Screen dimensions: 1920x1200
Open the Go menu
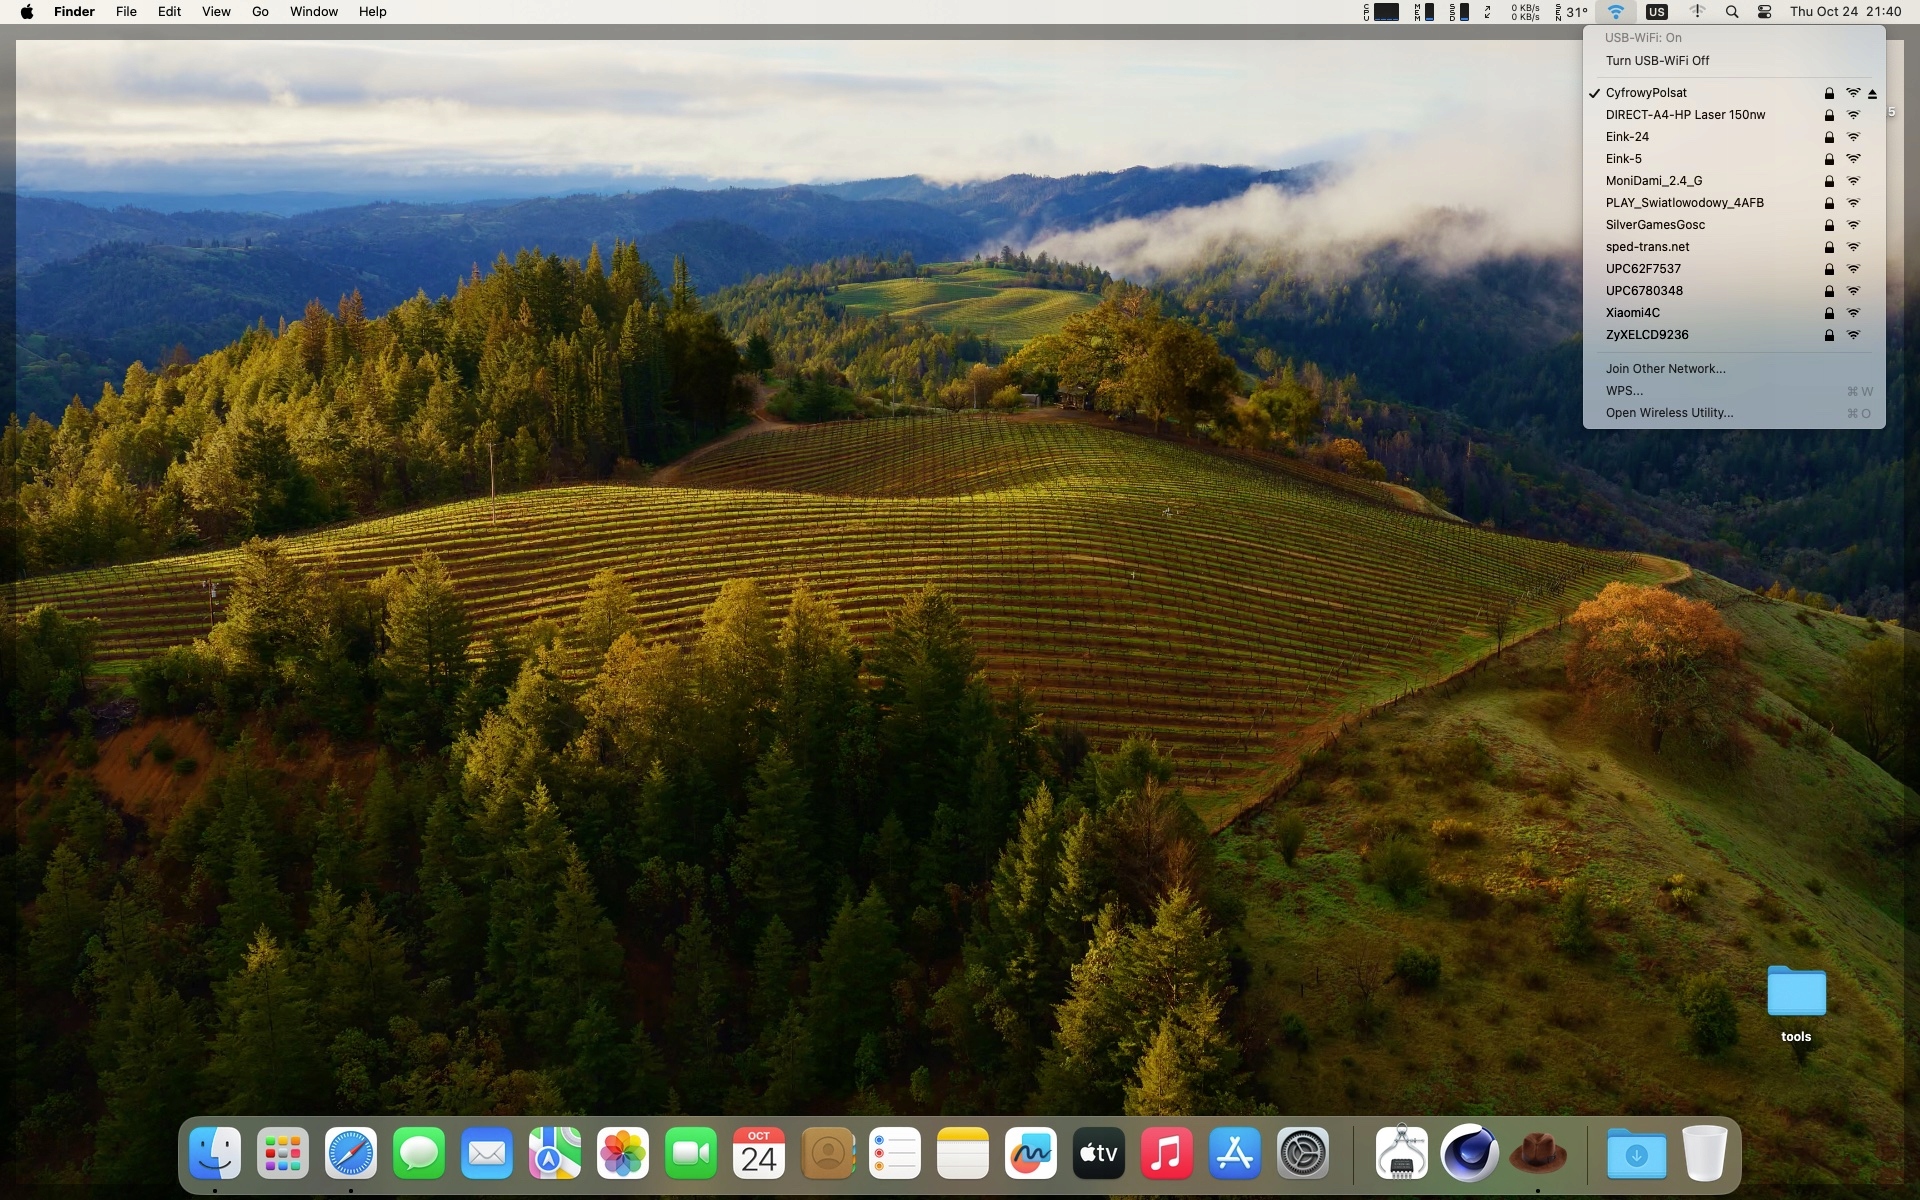[260, 12]
